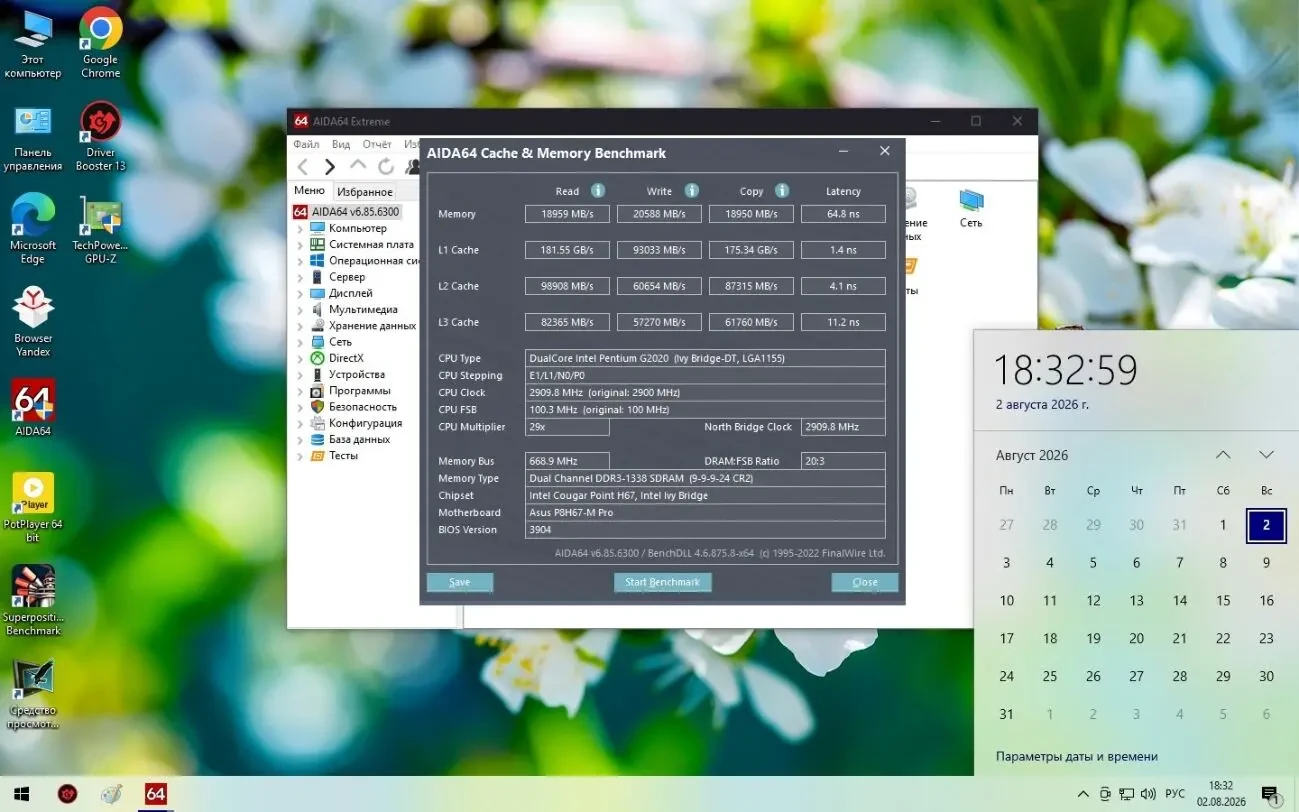Expand the Системная плата tree node
Image resolution: width=1299 pixels, height=812 pixels.
click(300, 245)
